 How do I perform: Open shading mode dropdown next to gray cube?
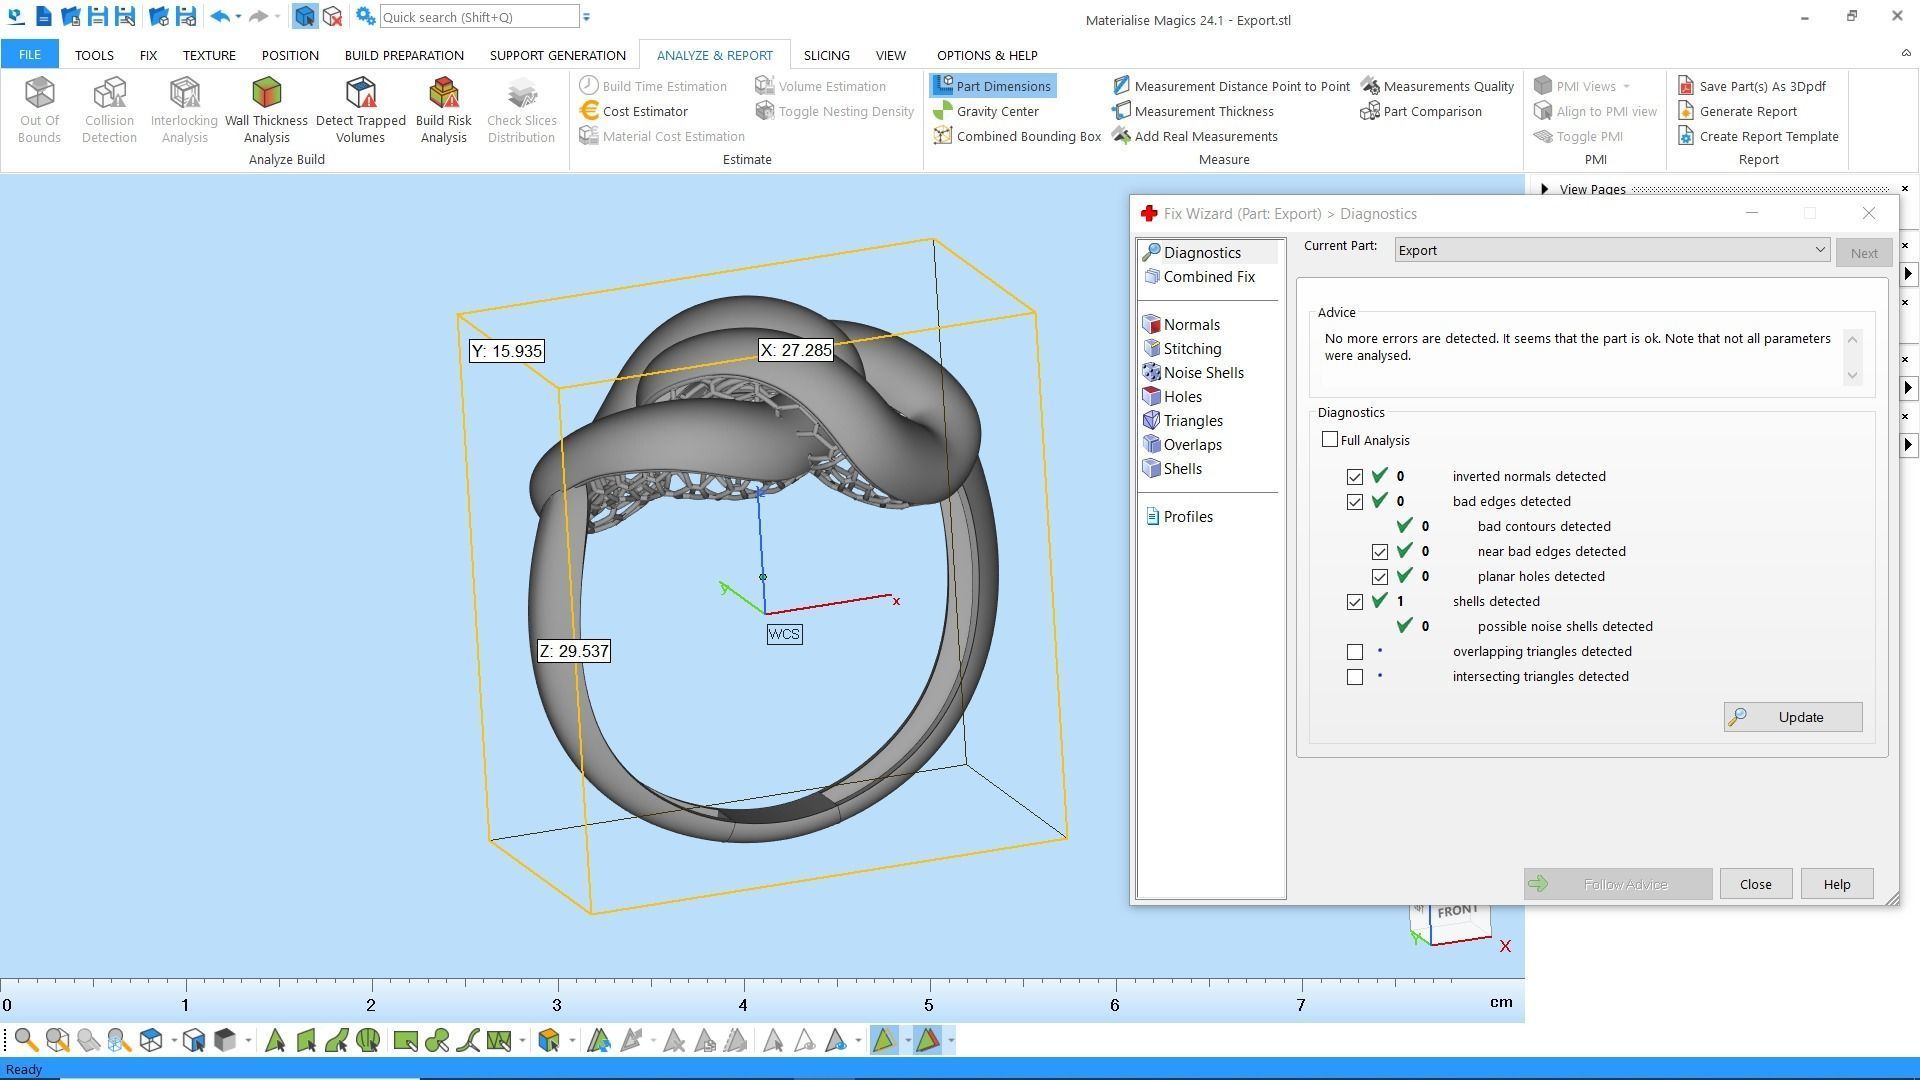click(x=248, y=1041)
